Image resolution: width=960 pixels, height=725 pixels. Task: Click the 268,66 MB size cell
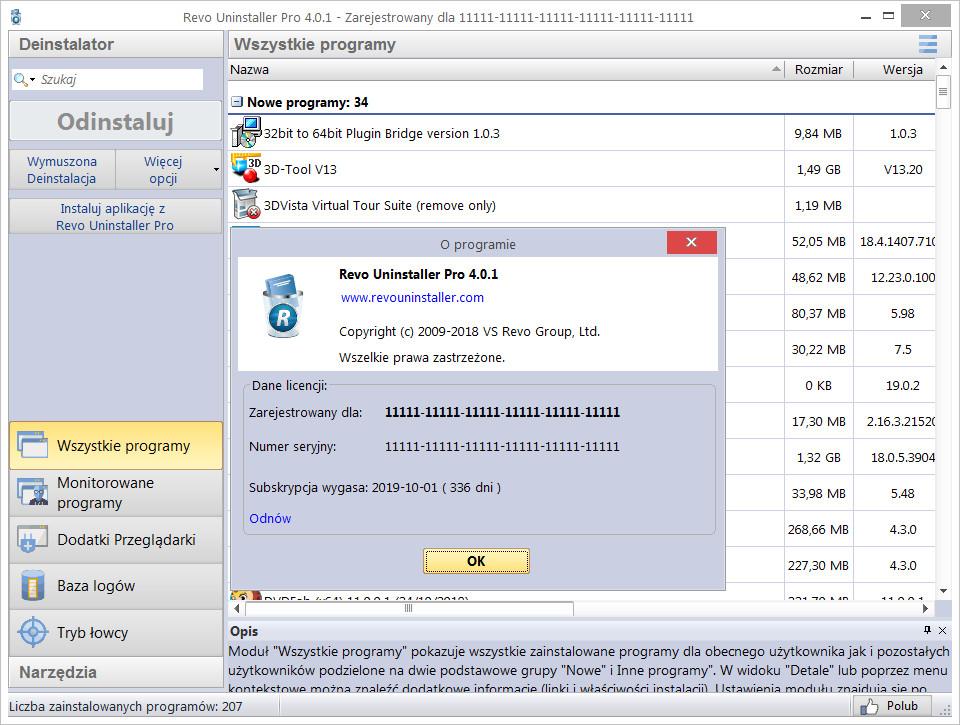click(x=818, y=530)
